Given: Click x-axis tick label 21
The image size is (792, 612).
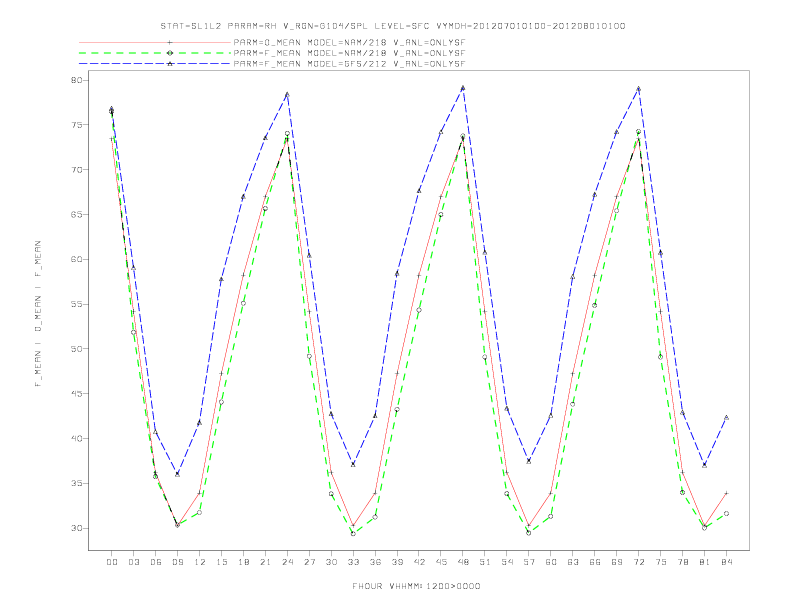Looking at the screenshot, I should pyautogui.click(x=265, y=562).
